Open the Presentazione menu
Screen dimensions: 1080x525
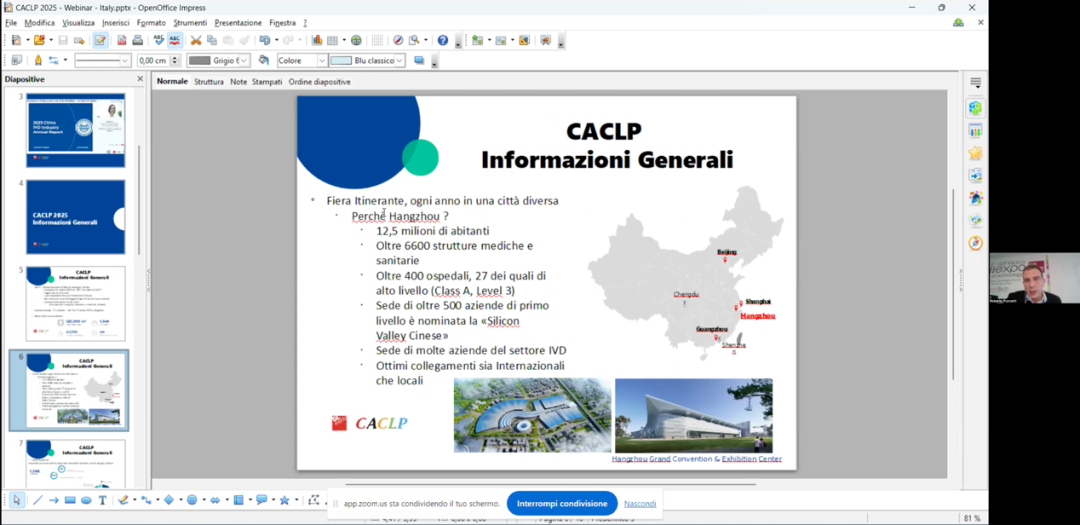[238, 23]
